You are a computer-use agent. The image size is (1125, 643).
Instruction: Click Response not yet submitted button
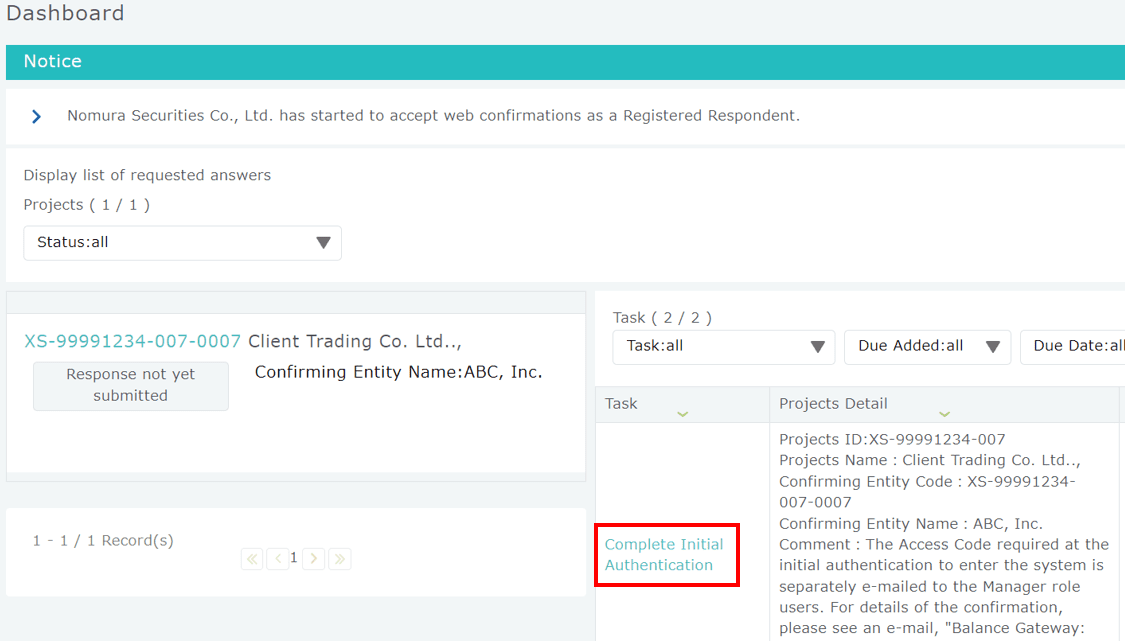[x=131, y=385]
